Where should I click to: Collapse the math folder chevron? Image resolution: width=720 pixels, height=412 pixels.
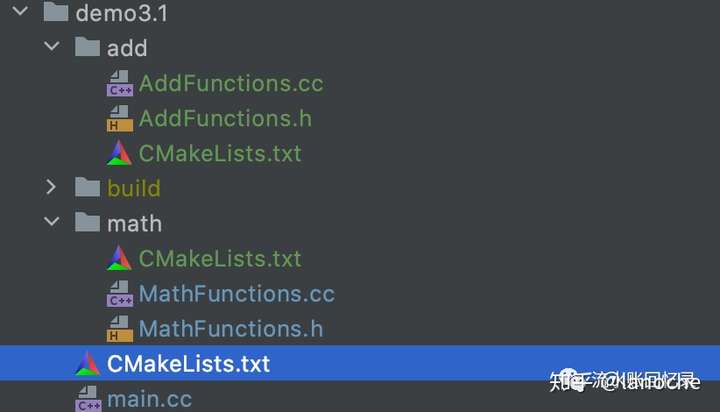click(52, 221)
